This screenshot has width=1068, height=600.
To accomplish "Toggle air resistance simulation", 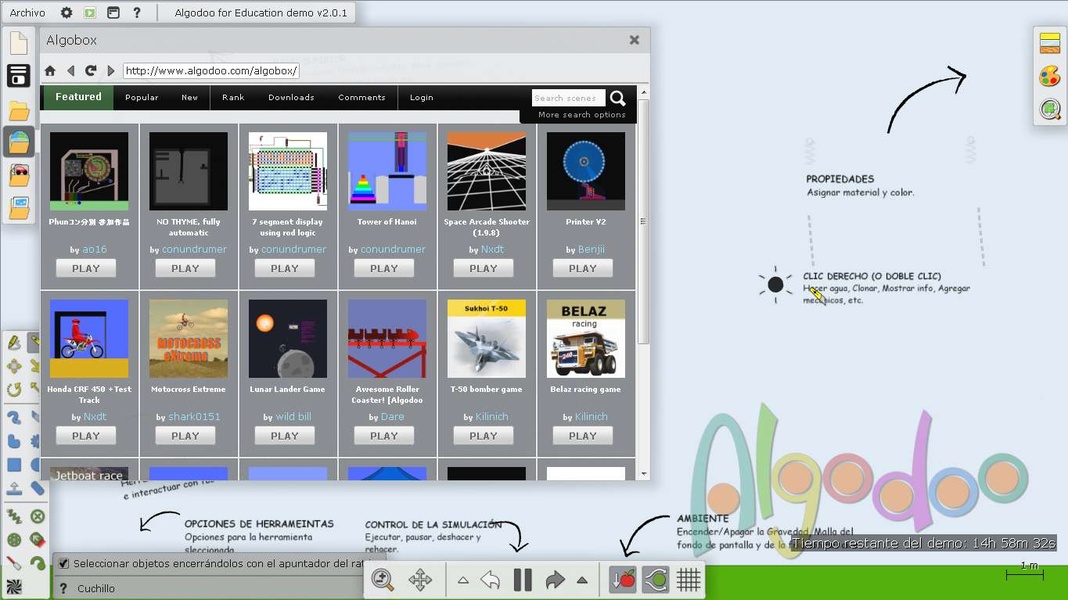I will coord(655,578).
